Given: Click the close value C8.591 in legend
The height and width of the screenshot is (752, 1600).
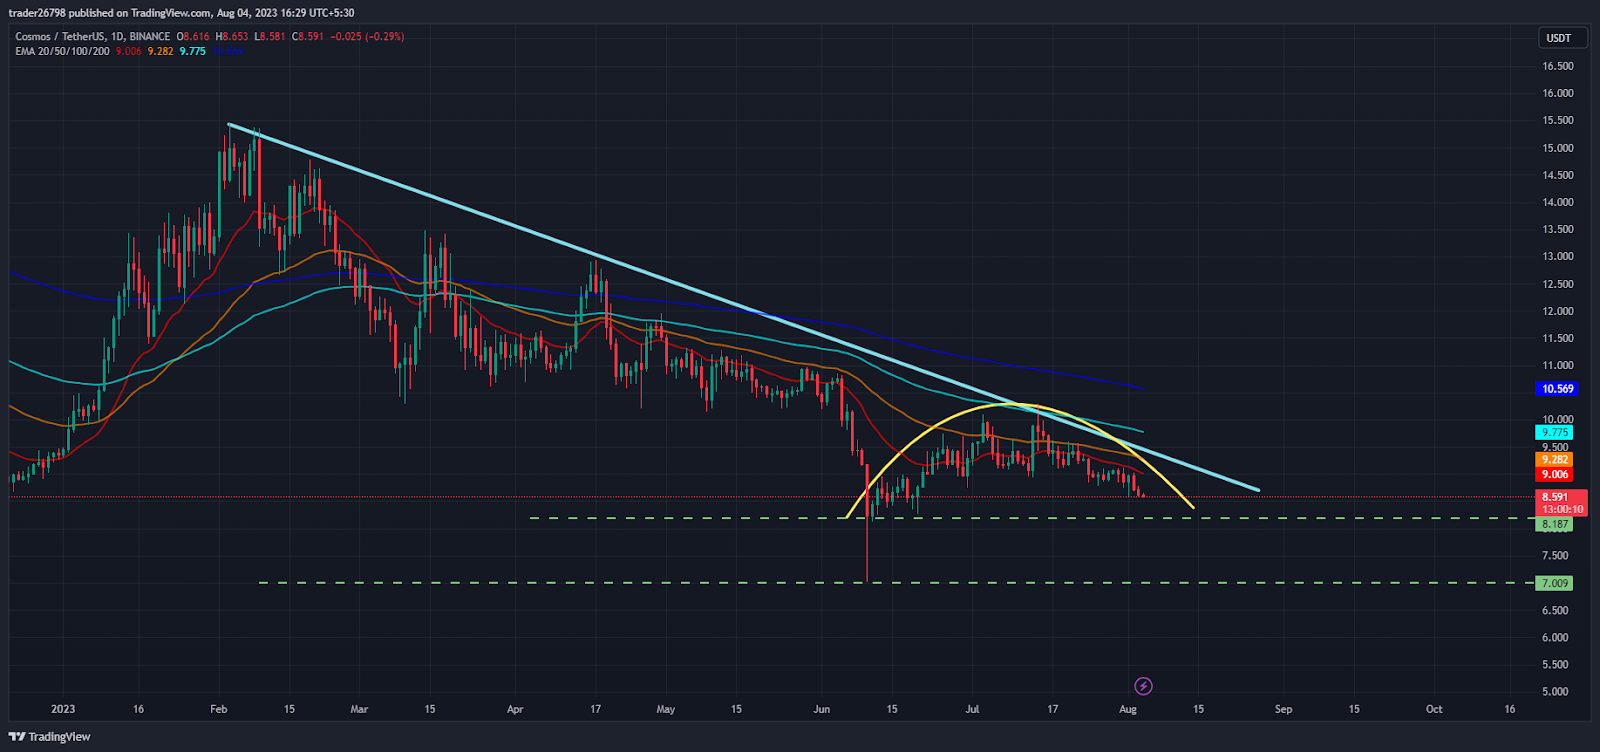Looking at the screenshot, I should click(310, 36).
